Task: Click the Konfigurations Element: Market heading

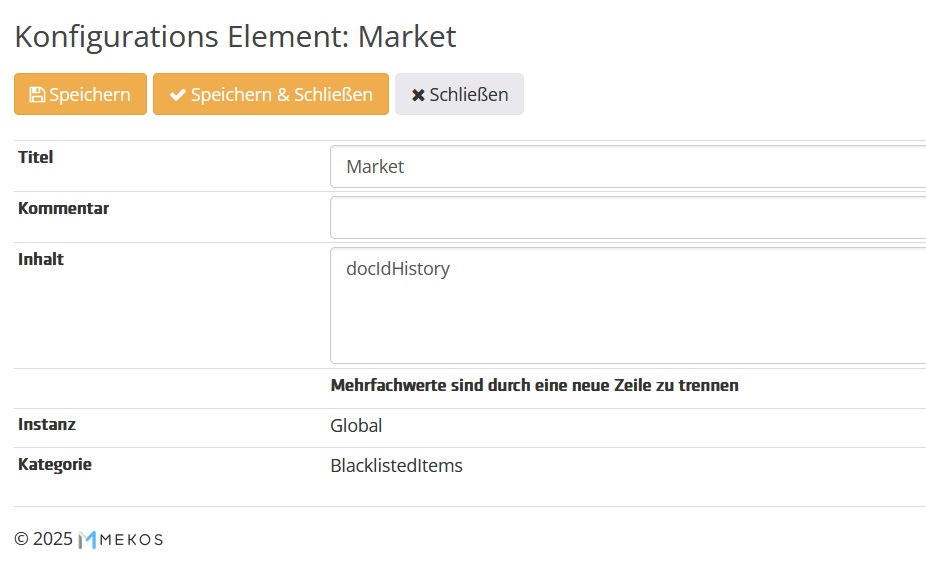Action: (x=235, y=36)
